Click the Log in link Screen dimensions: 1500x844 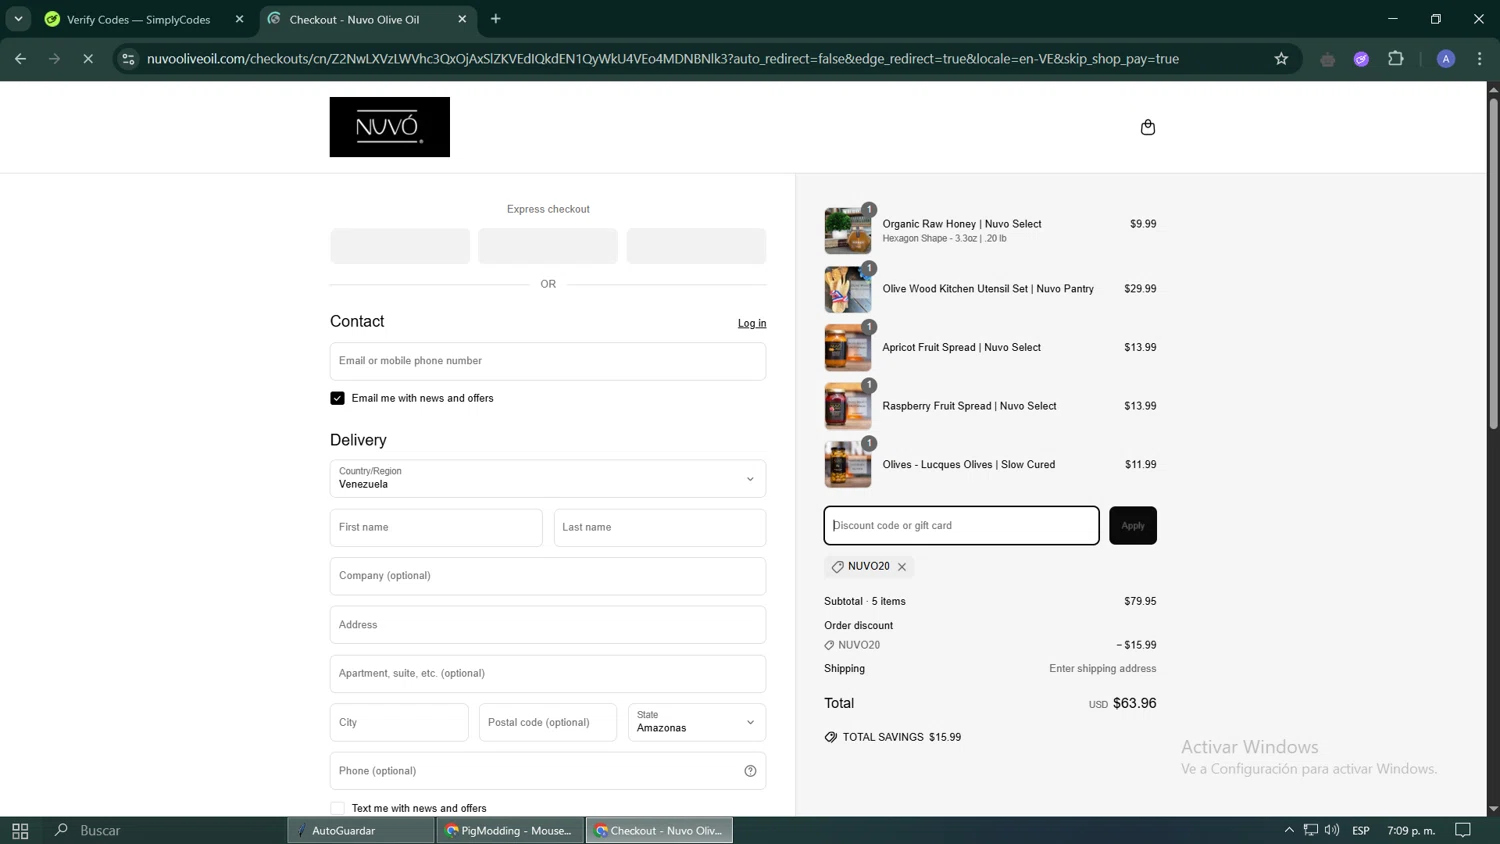752,323
